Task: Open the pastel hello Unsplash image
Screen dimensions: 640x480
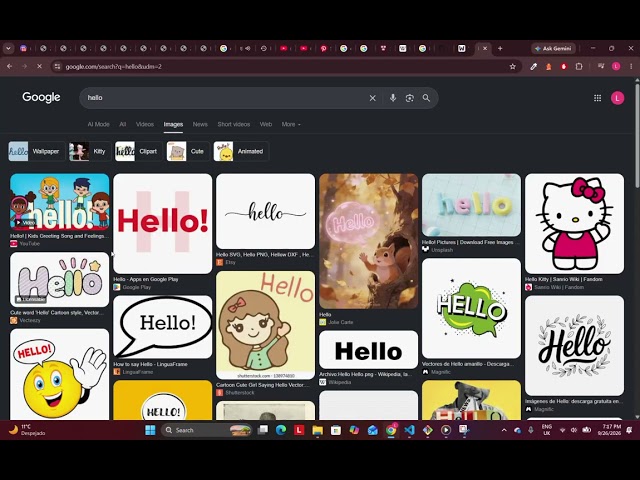Action: (x=471, y=205)
